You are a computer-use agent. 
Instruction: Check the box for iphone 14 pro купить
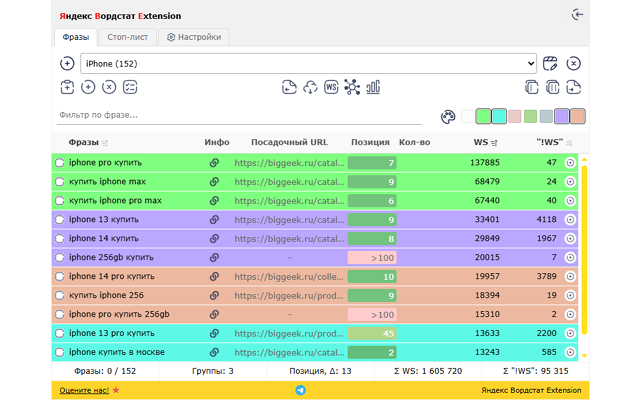60,276
